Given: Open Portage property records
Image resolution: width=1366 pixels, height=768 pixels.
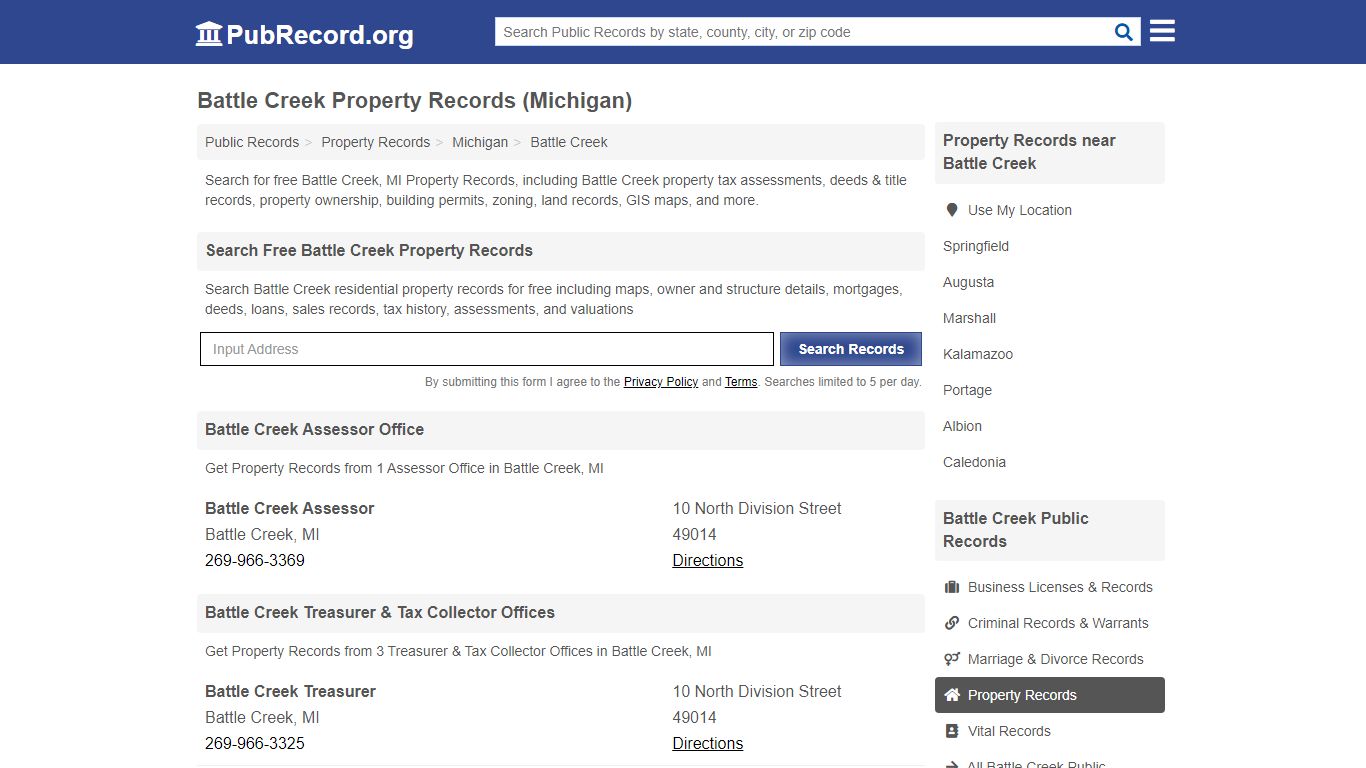Looking at the screenshot, I should pos(967,390).
